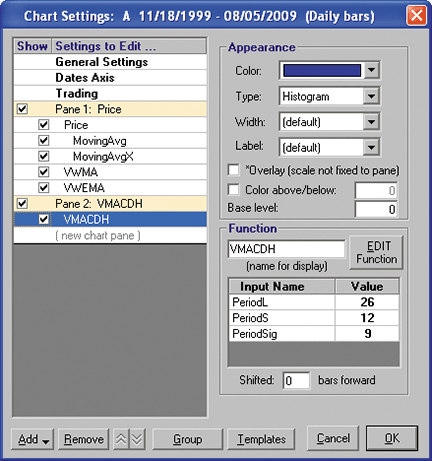Click the move-up double arrow icon
432x461 pixels.
121,439
